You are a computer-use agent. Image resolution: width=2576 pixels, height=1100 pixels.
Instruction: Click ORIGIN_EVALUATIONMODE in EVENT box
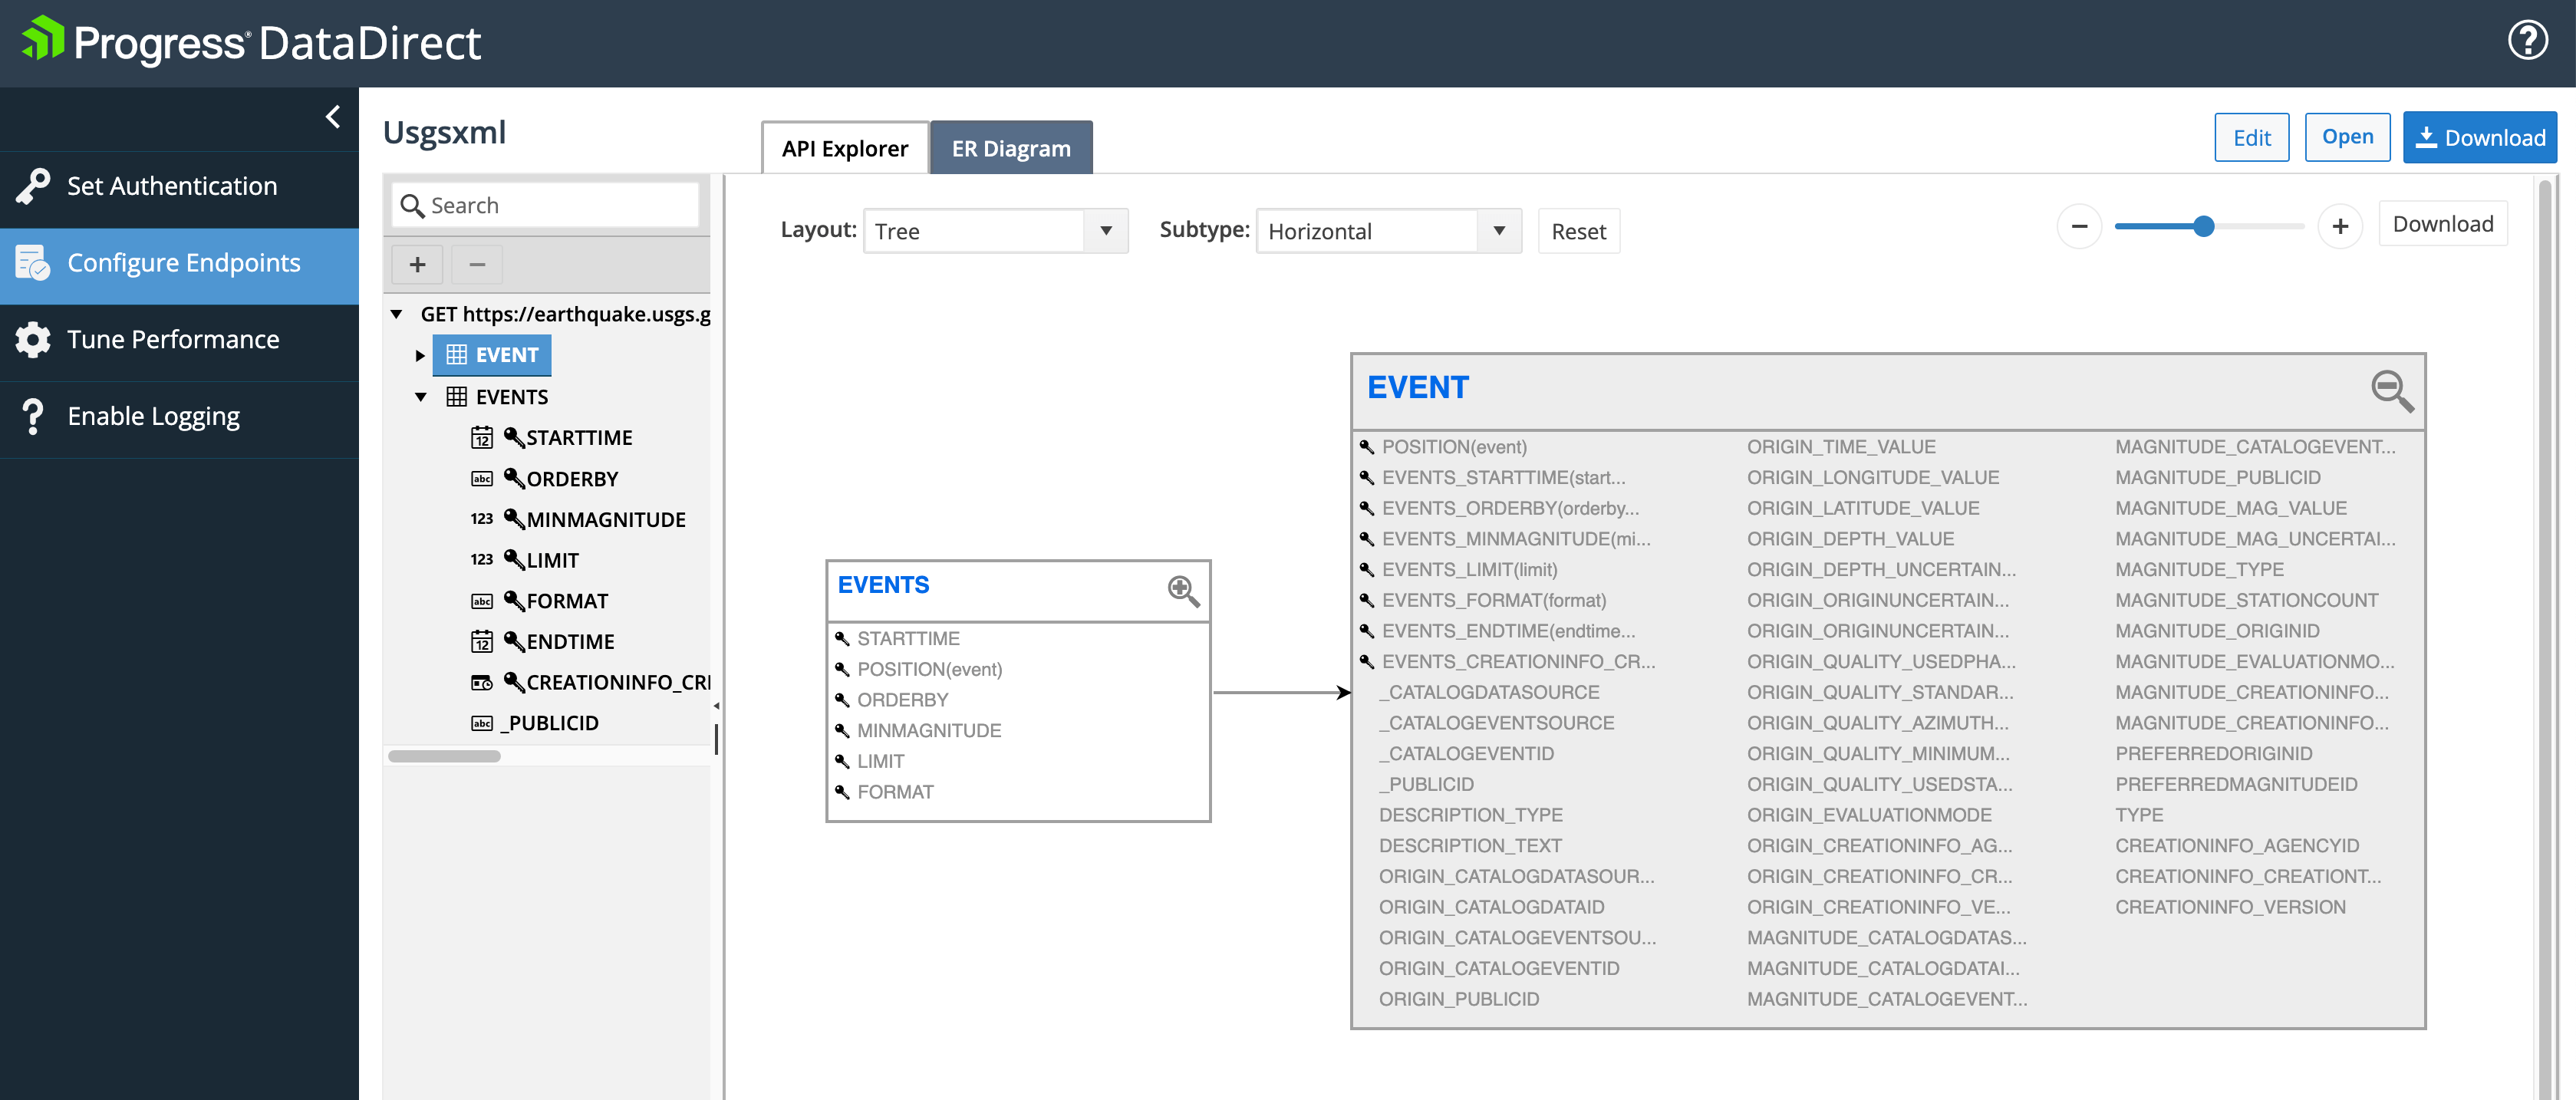click(1869, 815)
